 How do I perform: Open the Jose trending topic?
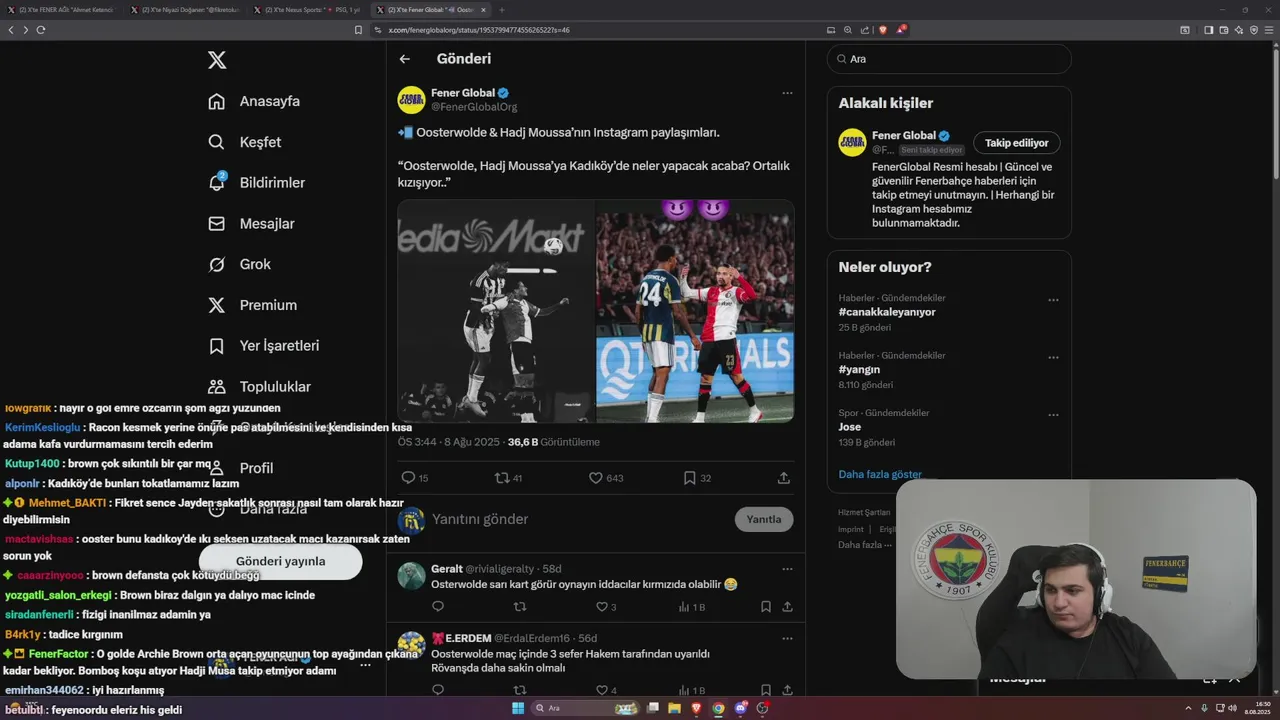pyautogui.click(x=850, y=427)
